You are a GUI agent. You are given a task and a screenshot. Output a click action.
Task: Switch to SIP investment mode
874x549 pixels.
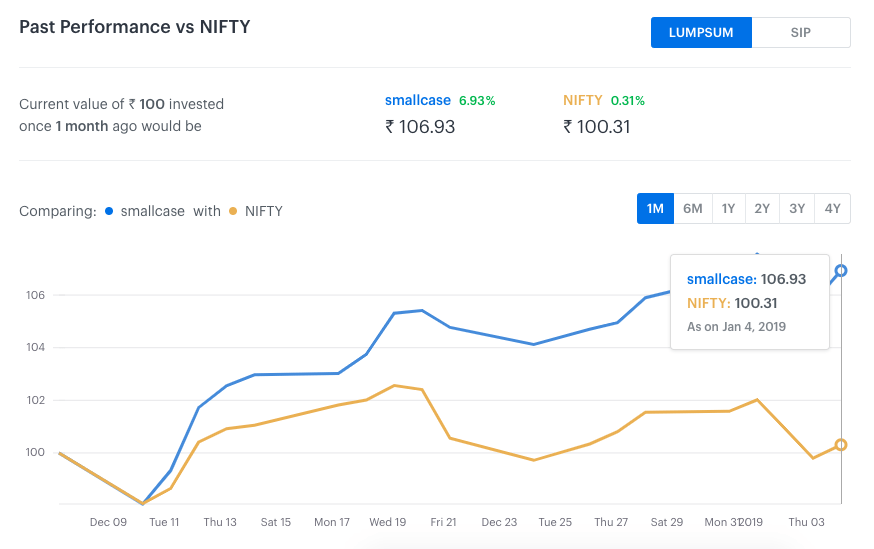click(x=801, y=32)
